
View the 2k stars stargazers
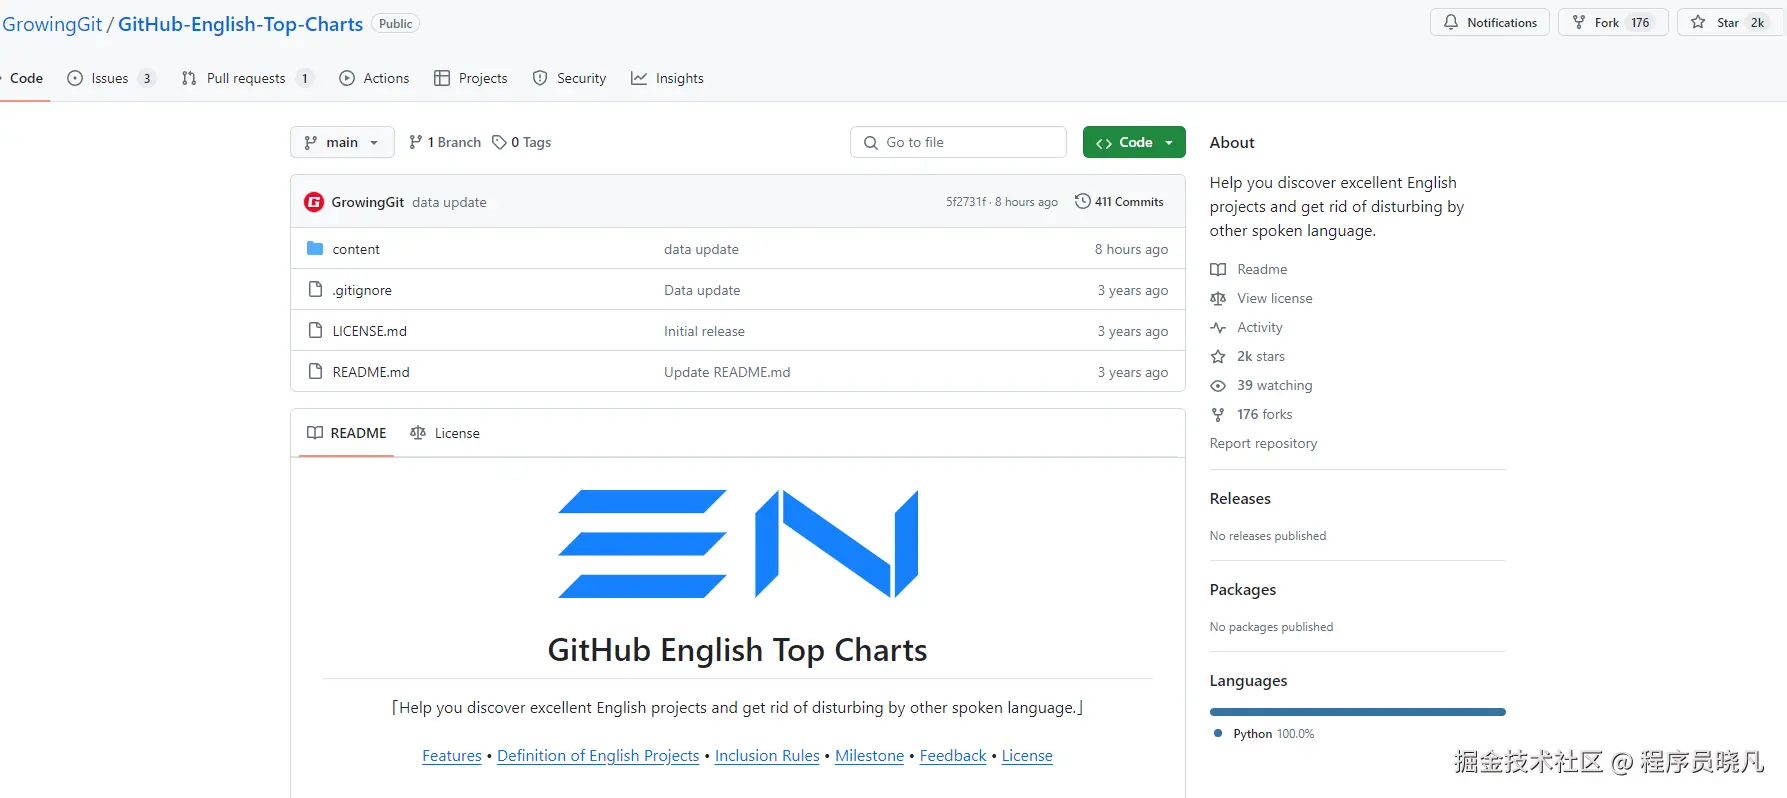(x=1261, y=356)
